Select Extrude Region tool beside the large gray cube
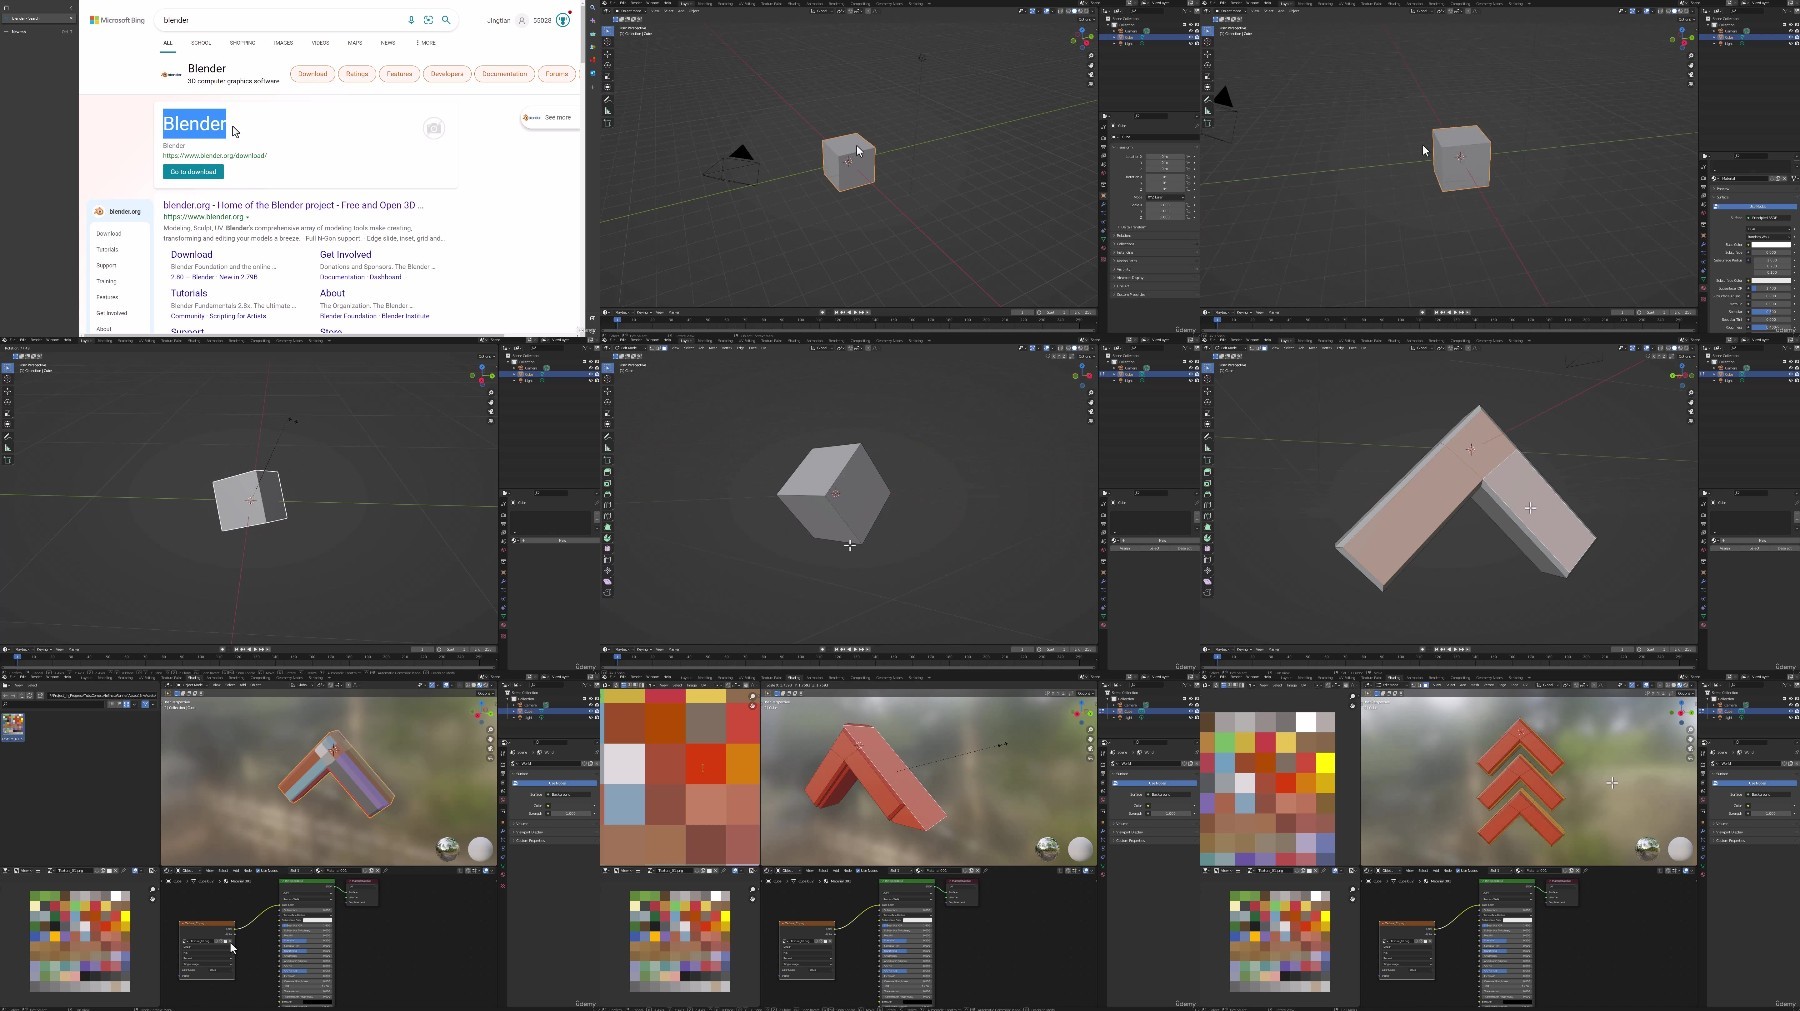This screenshot has width=1800, height=1011. tap(608, 471)
